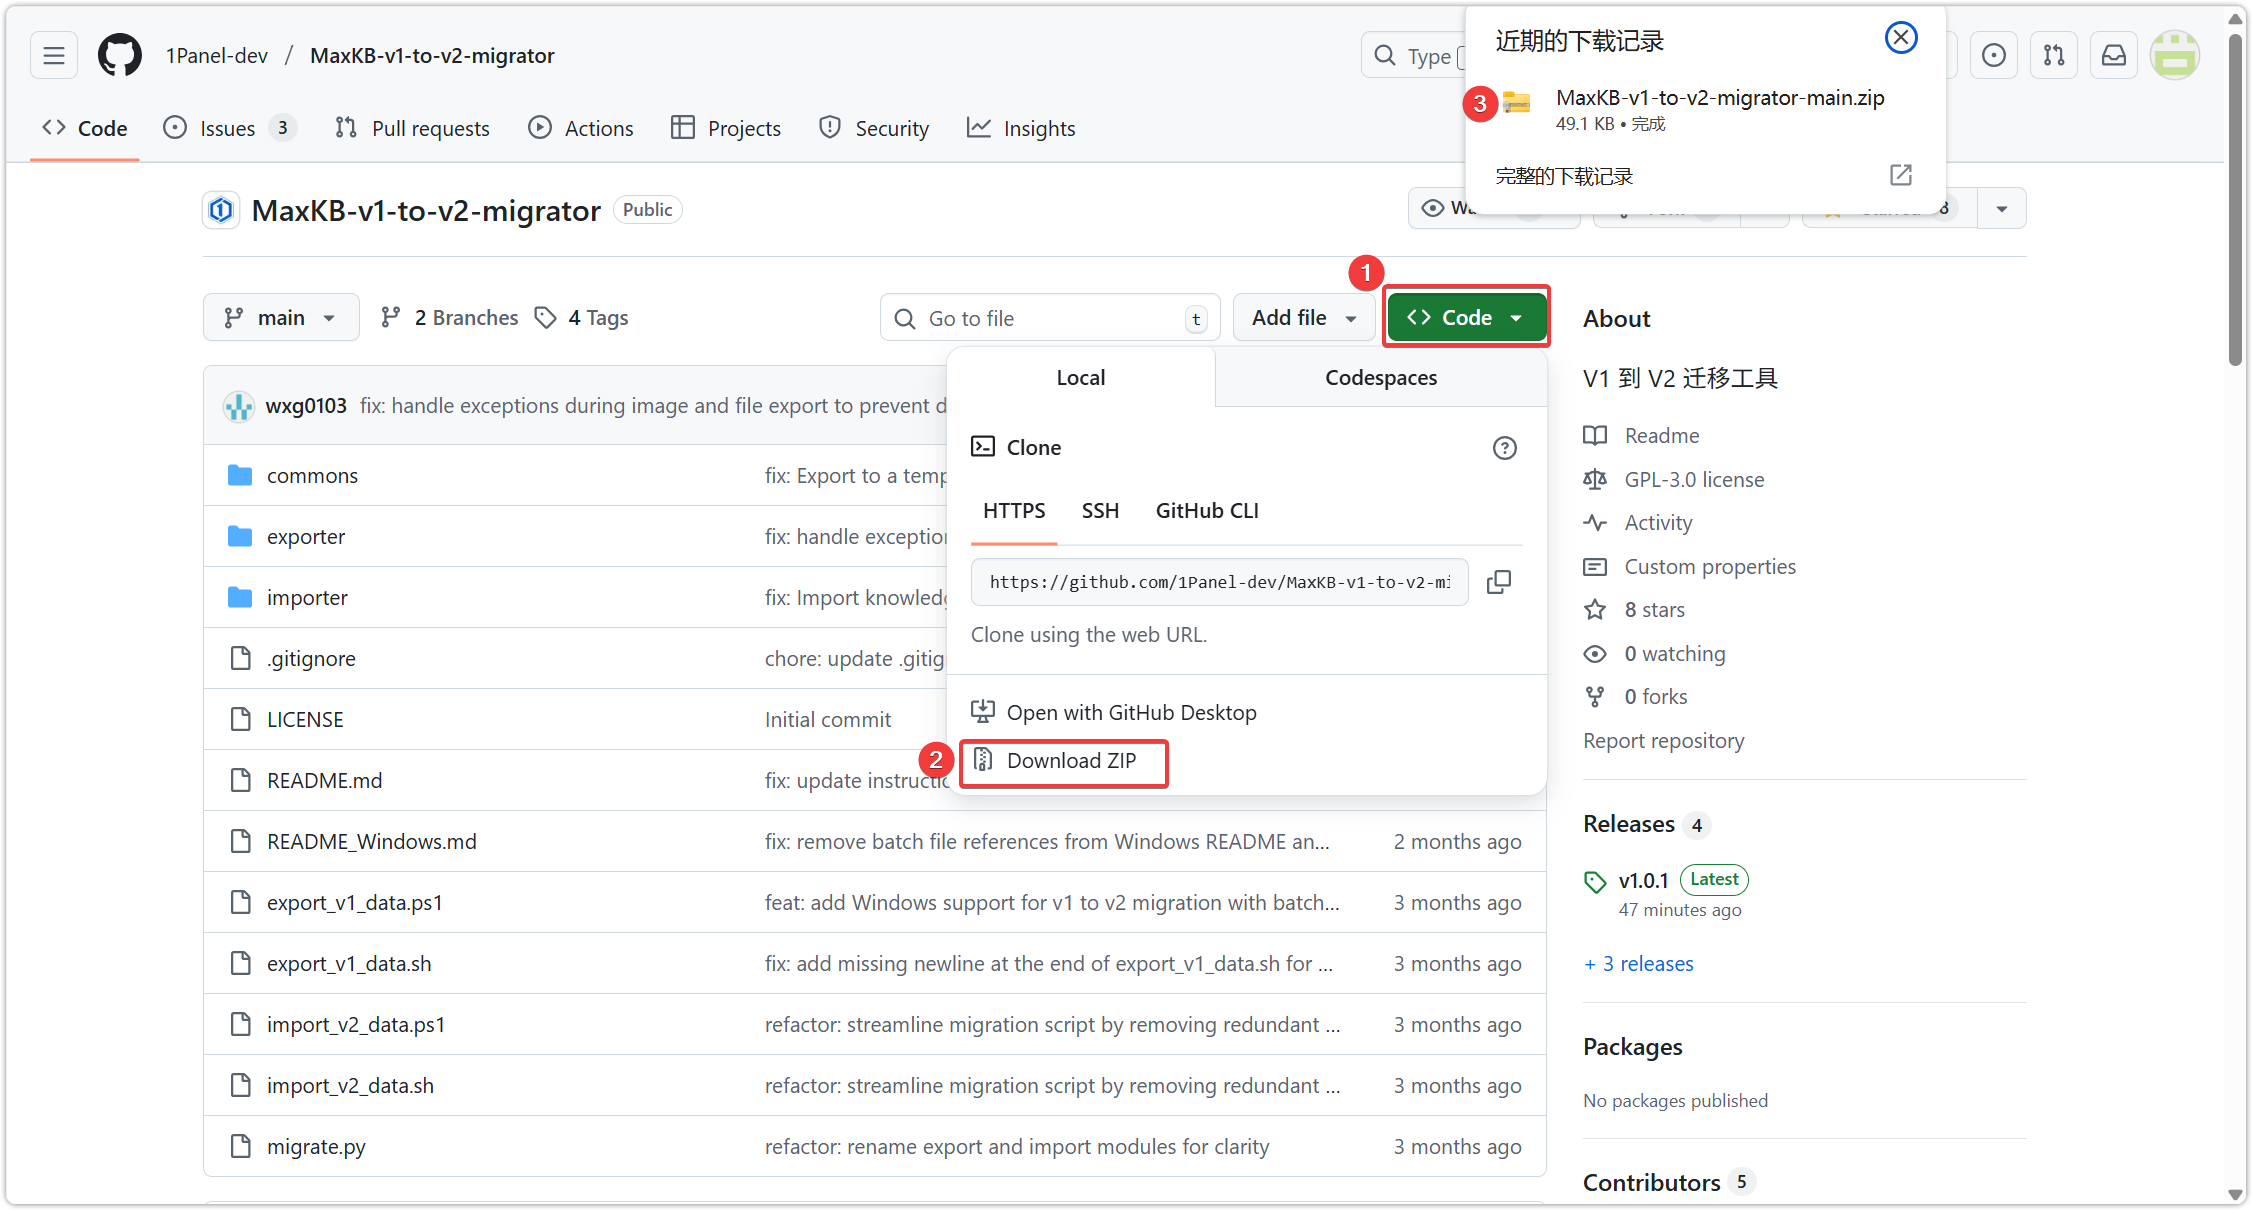
Task: Click the GitHub logo home icon
Action: pyautogui.click(x=120, y=55)
